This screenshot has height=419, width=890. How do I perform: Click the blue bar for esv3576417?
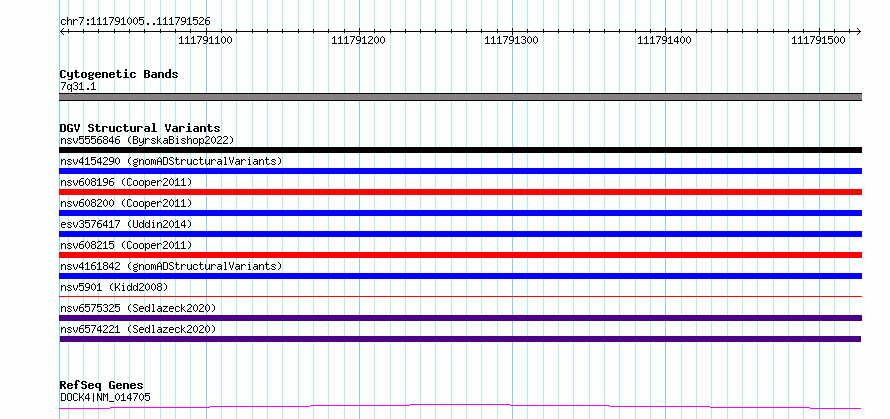pyautogui.click(x=461, y=234)
